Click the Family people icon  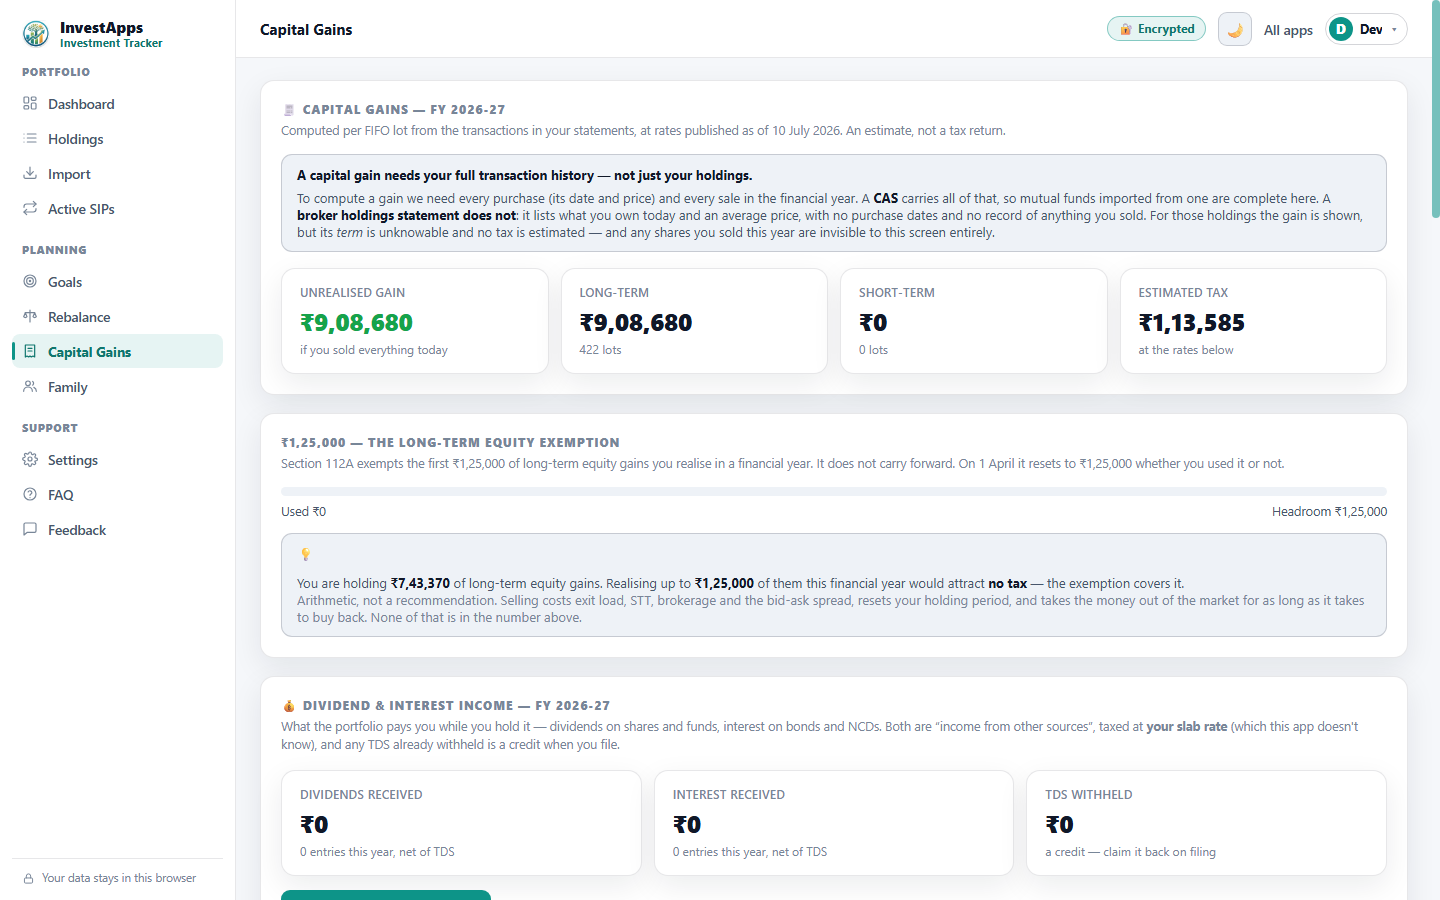(x=30, y=386)
